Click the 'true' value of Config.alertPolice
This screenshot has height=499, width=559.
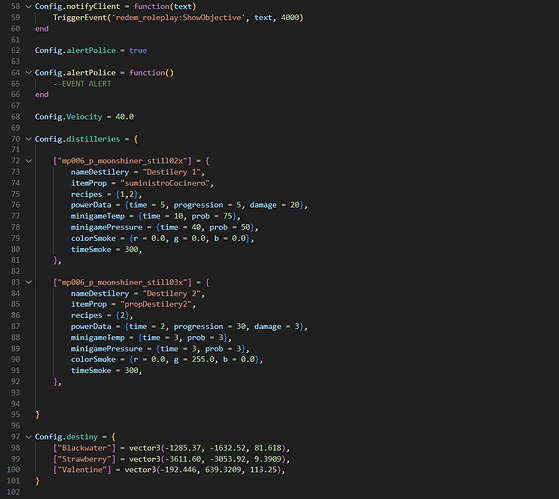[138, 51]
